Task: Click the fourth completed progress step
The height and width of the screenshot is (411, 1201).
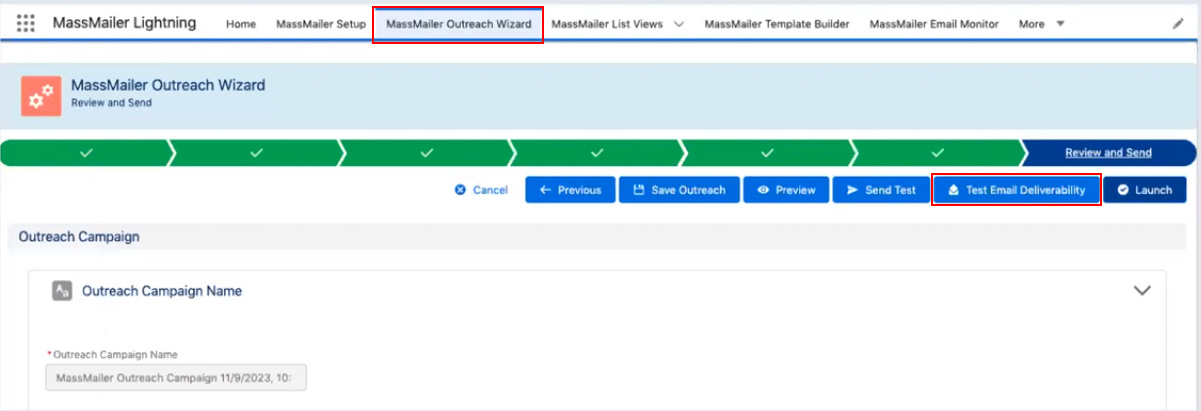Action: [x=597, y=153]
